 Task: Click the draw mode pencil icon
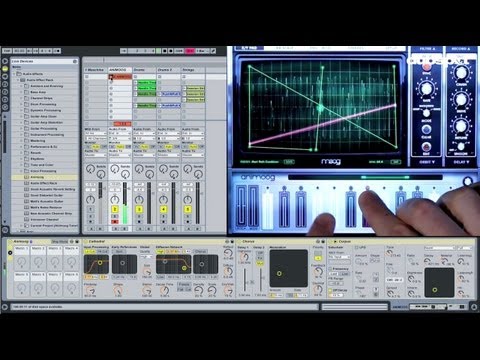pos(213,51)
